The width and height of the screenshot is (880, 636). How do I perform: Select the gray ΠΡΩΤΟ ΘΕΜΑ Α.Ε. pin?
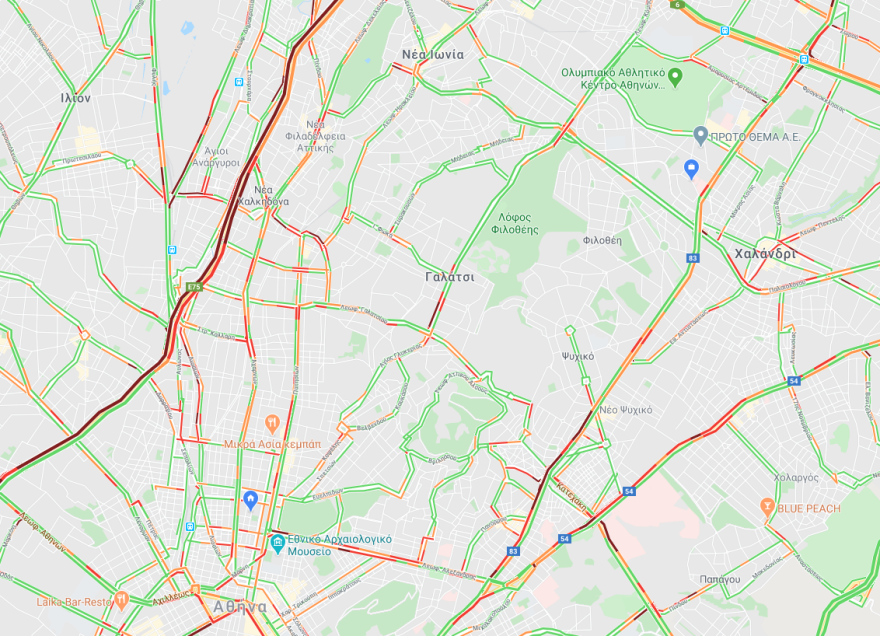click(700, 136)
